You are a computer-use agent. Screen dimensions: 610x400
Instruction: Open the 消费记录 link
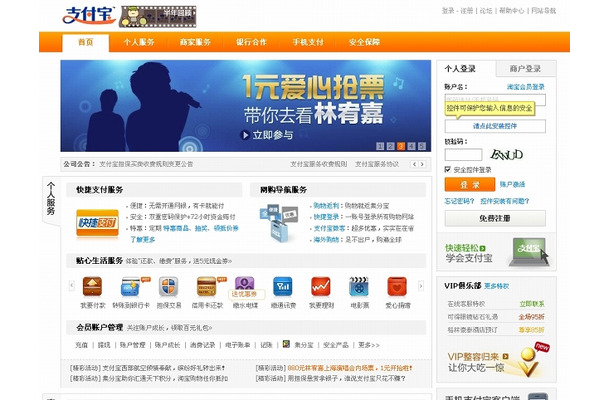click(x=202, y=345)
